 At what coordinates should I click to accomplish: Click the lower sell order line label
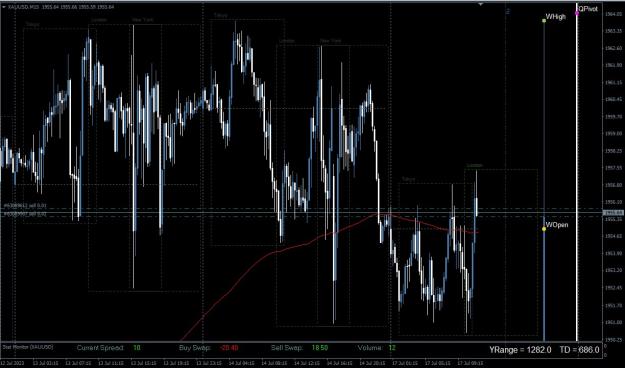[25, 214]
